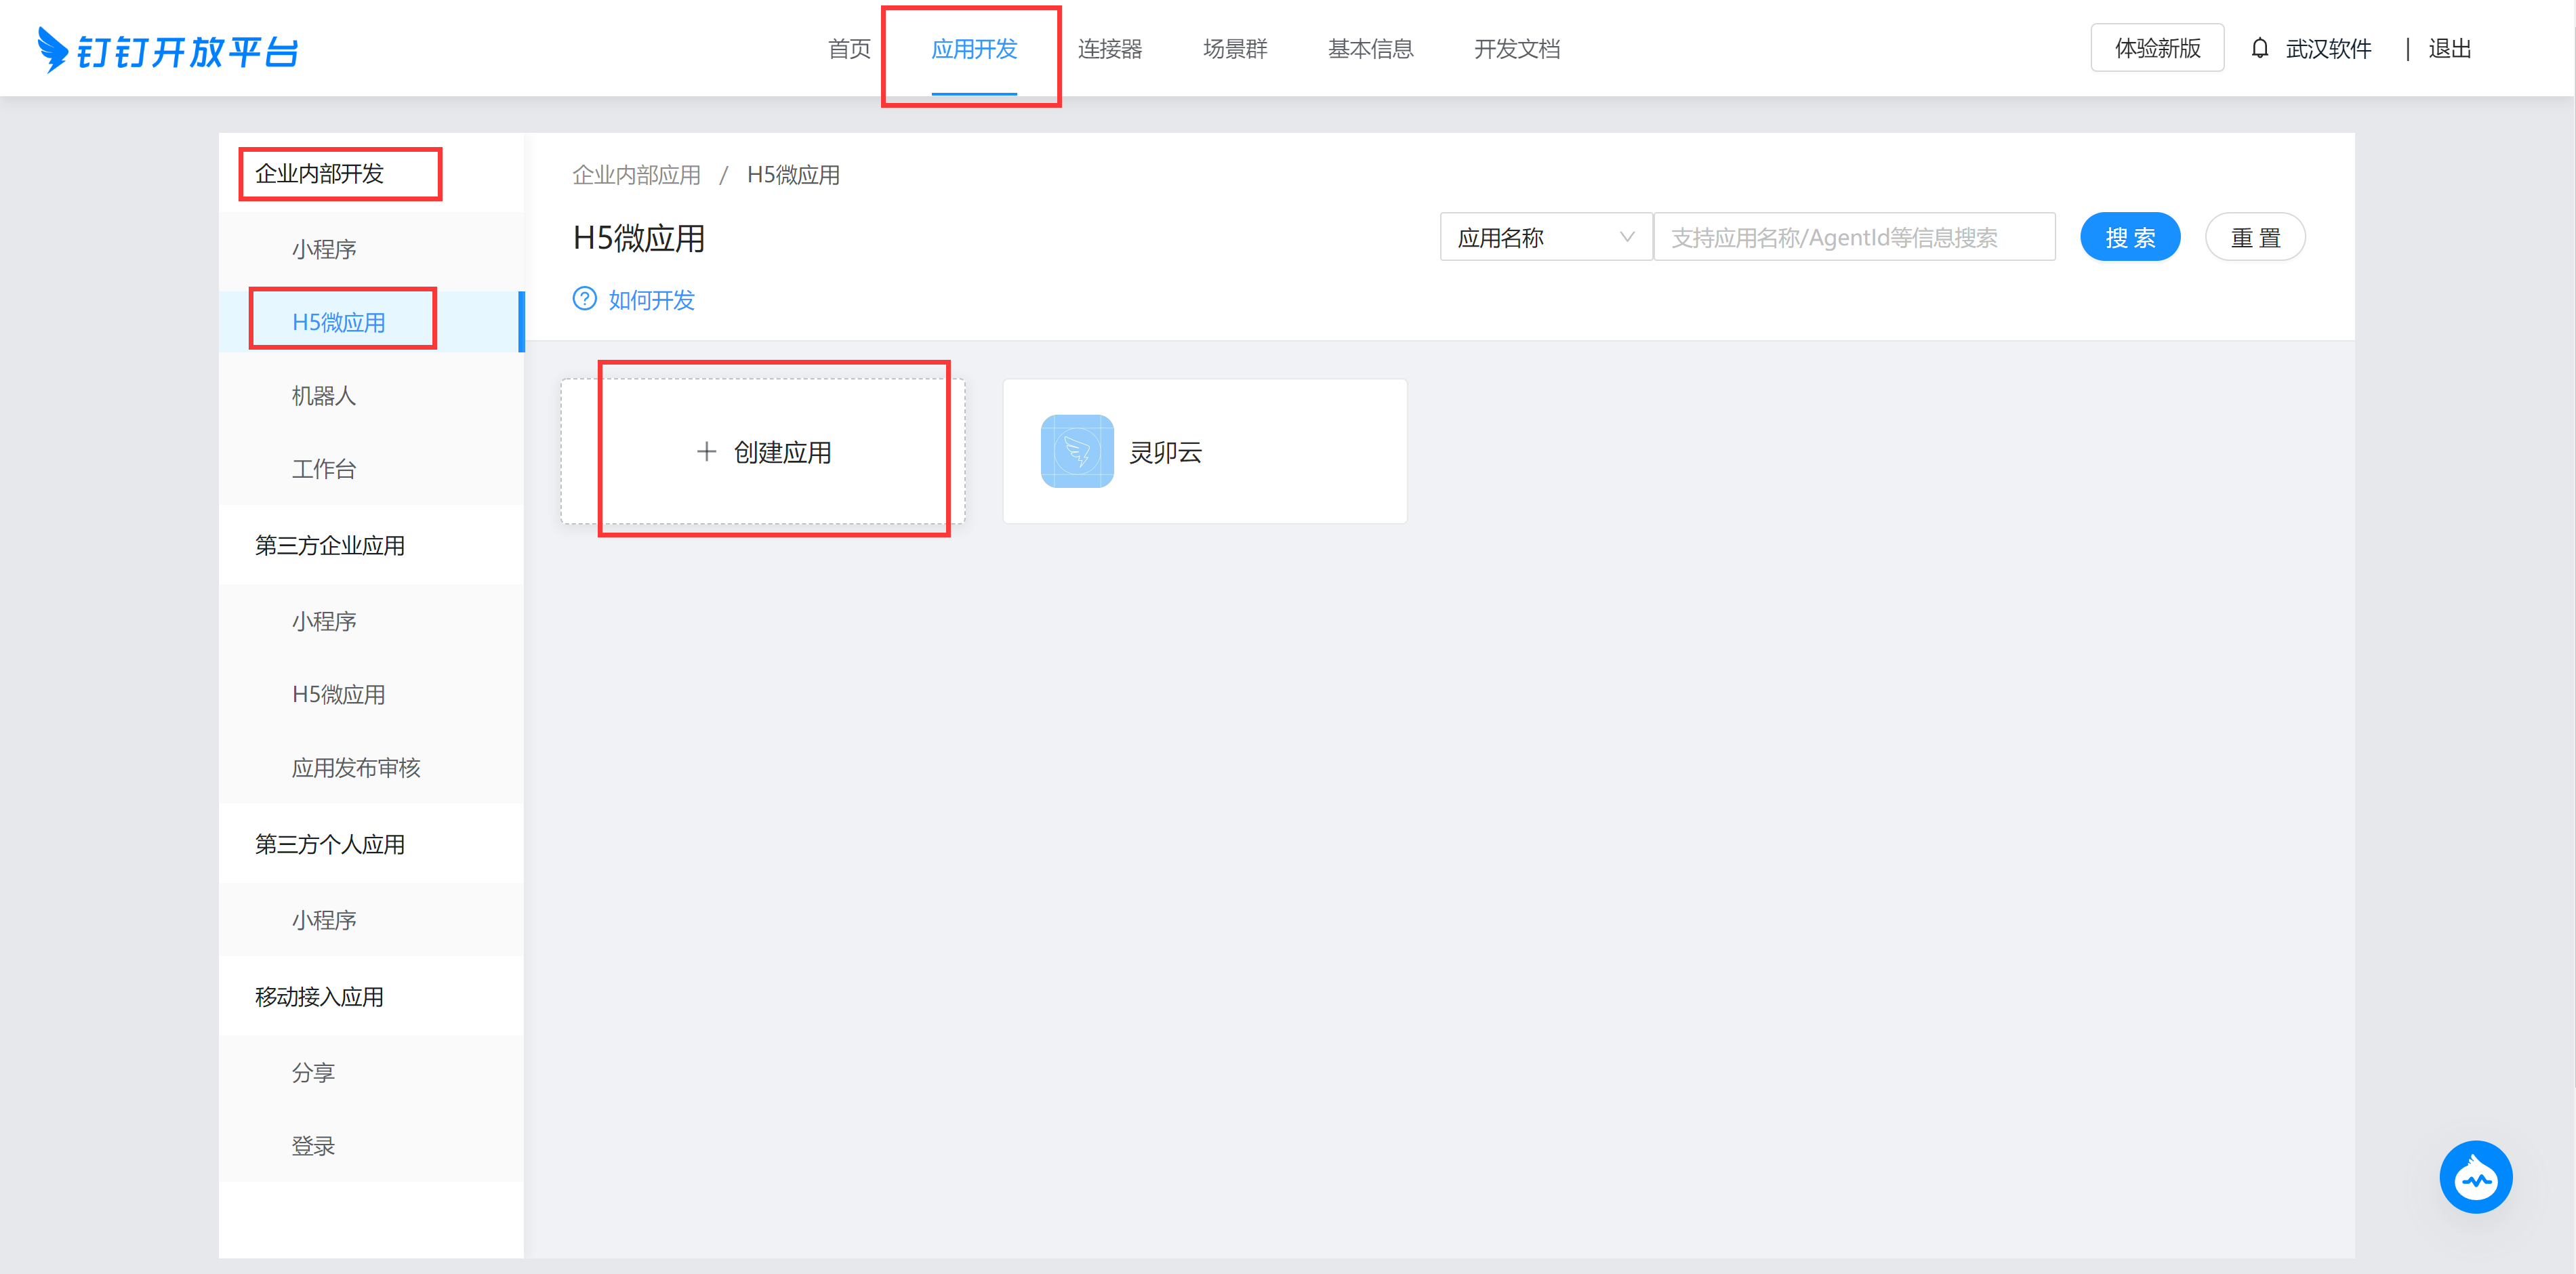Click the 体验新版 button
Screen dimensions: 2576x1274
tap(2156, 48)
